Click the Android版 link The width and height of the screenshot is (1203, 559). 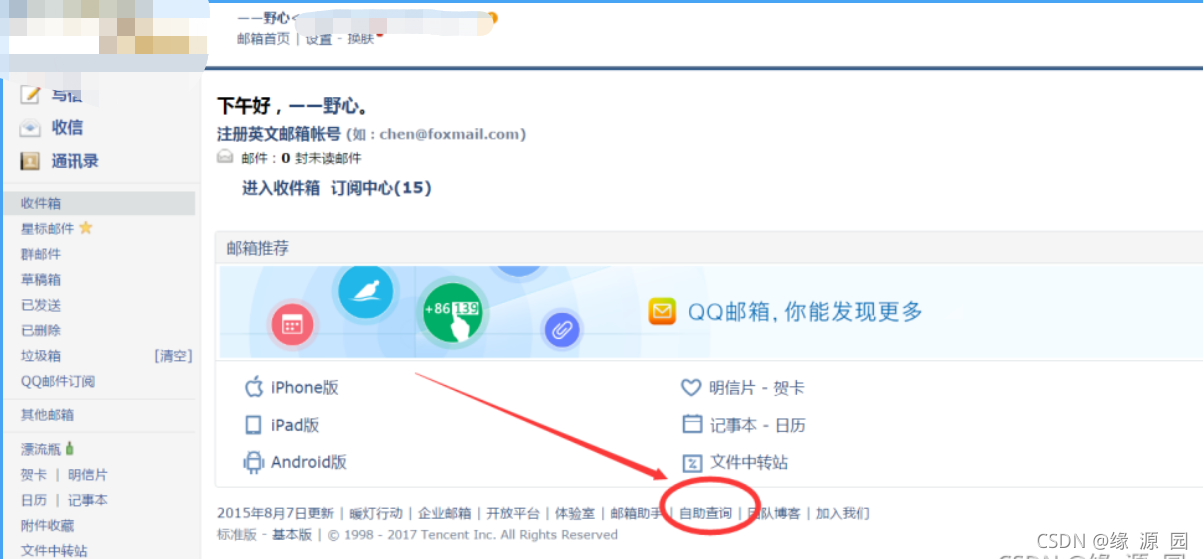click(309, 462)
